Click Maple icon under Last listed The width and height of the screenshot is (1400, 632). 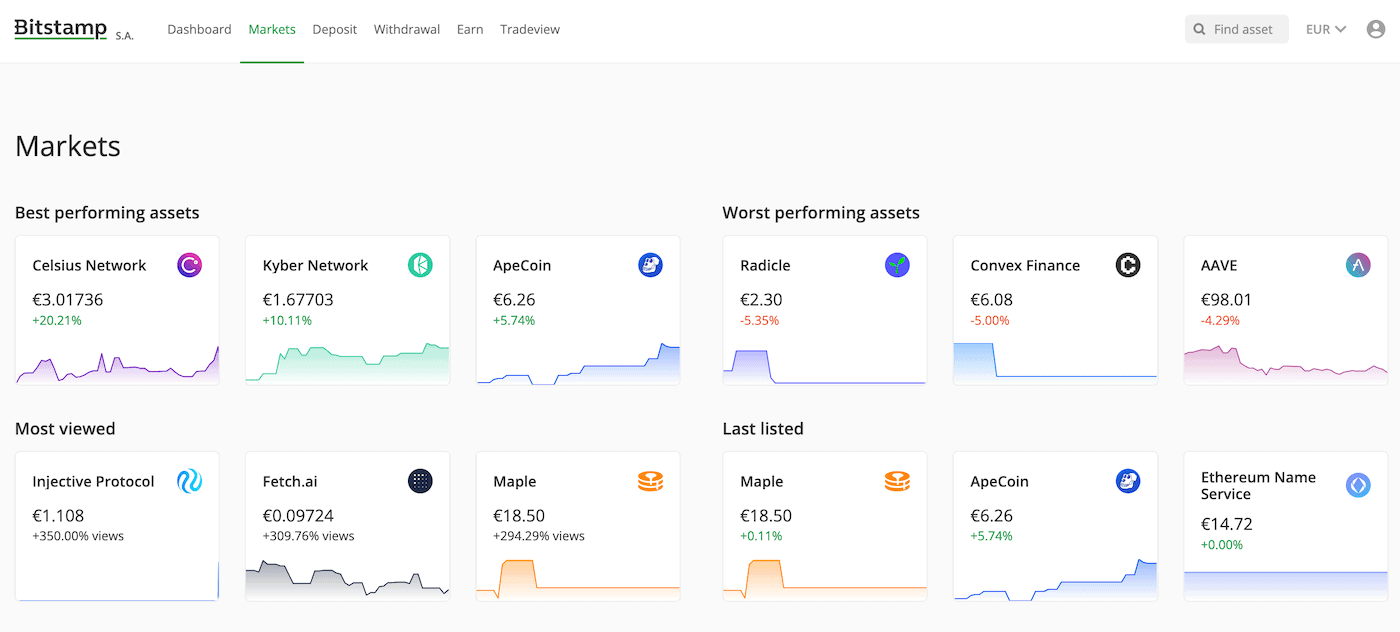(897, 481)
